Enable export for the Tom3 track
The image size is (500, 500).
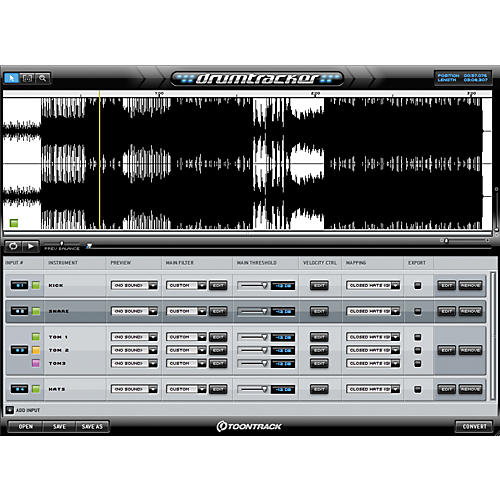click(418, 363)
